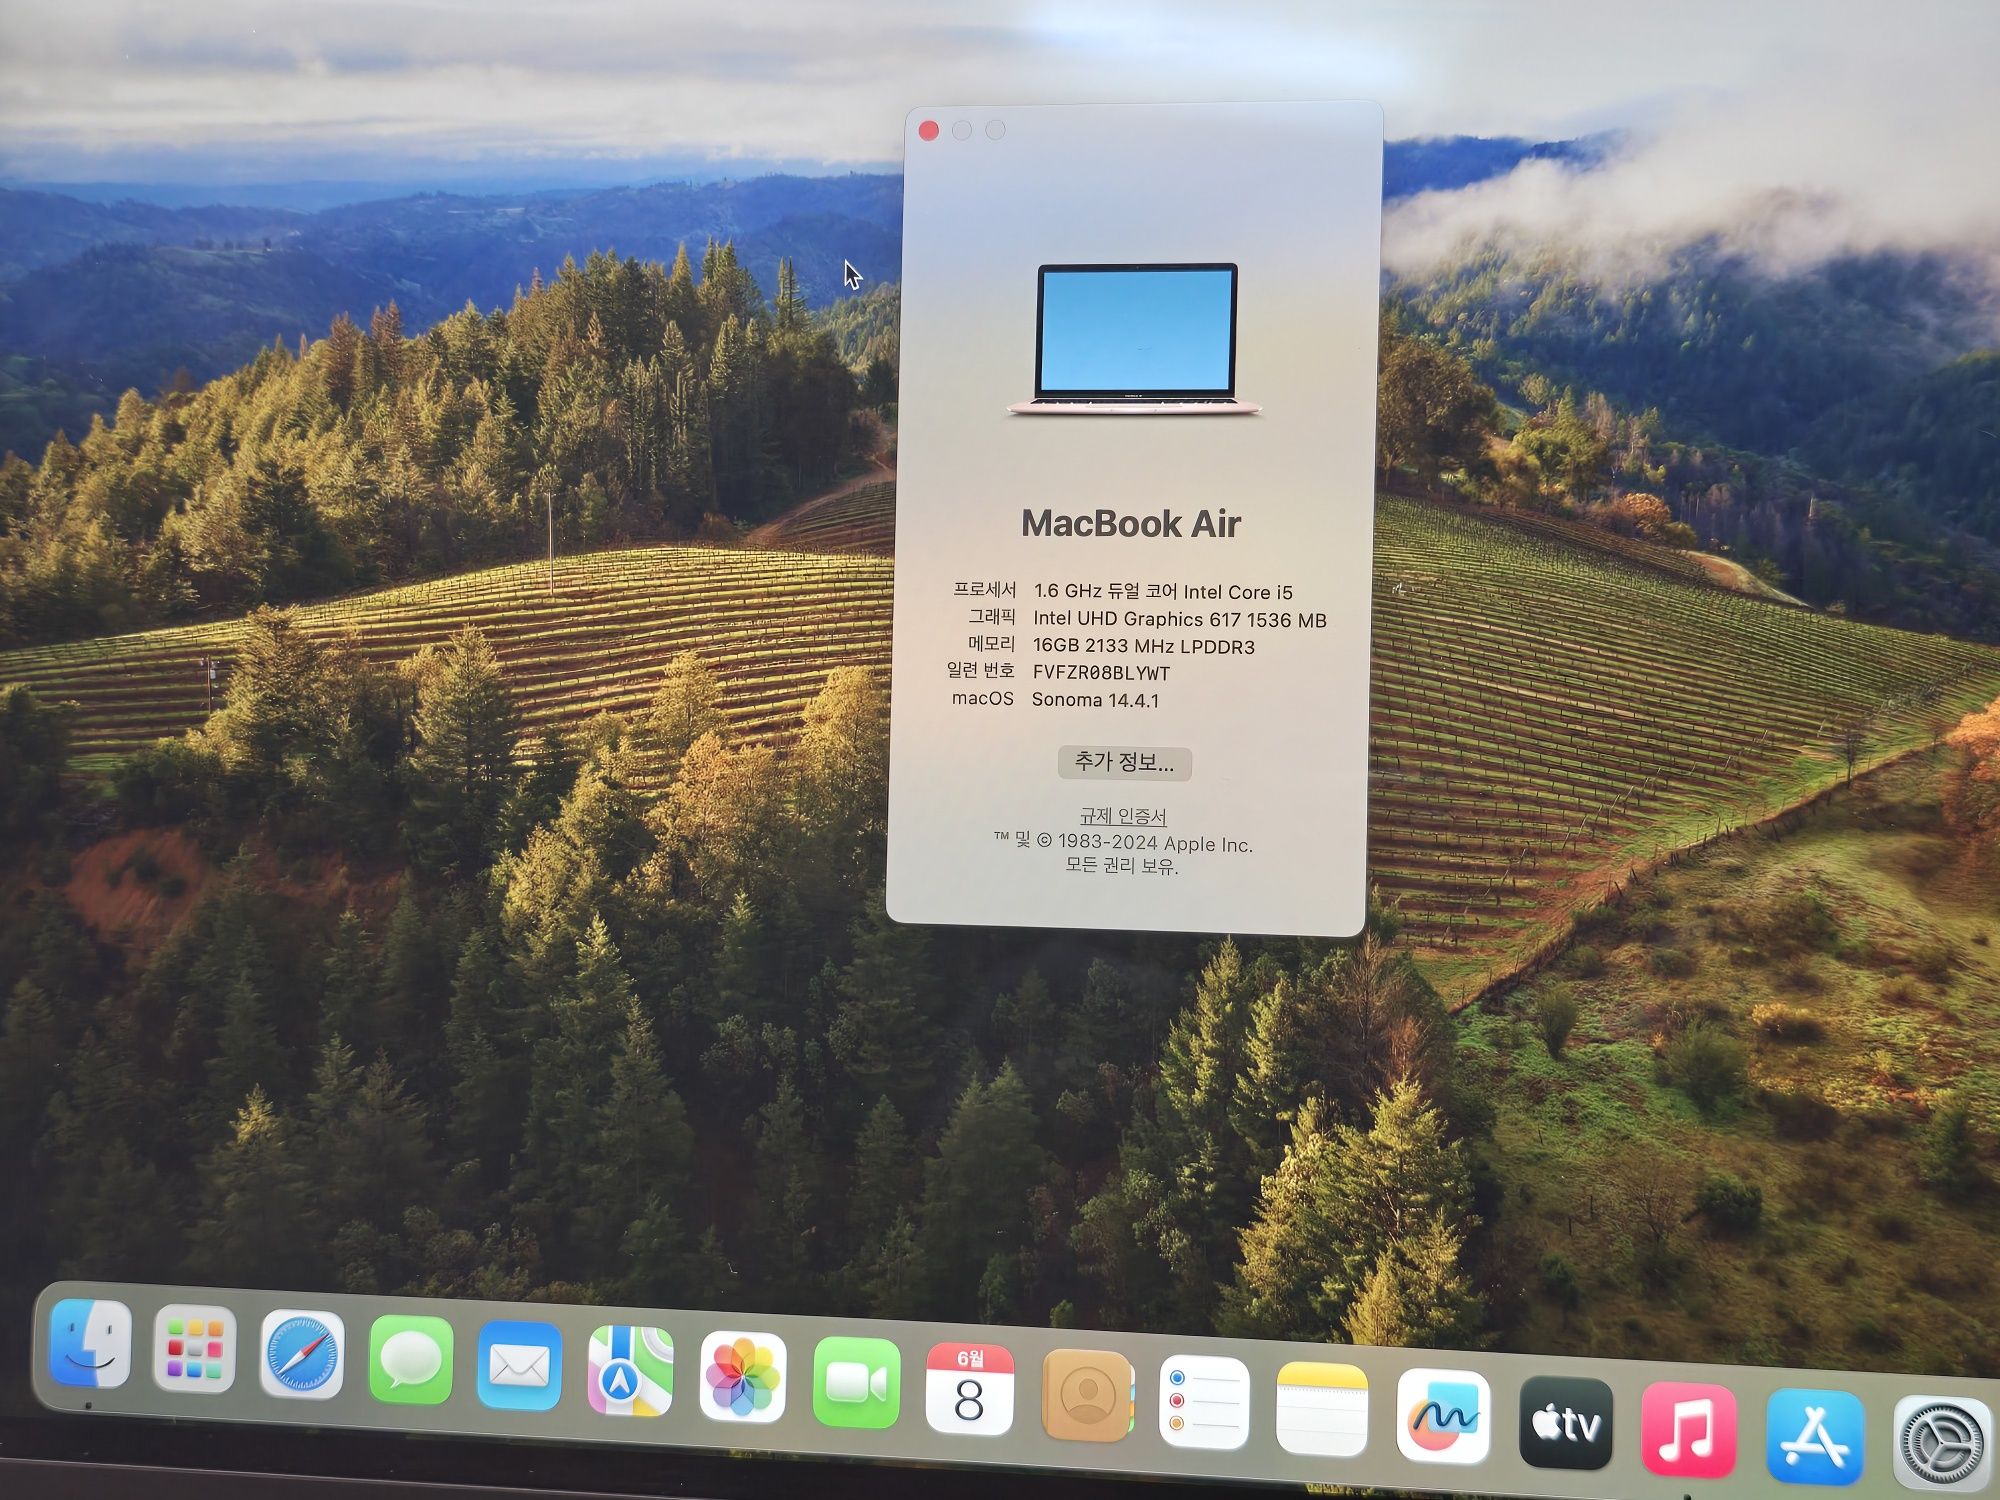
Task: Open the Contacts app icon
Action: [1087, 1395]
